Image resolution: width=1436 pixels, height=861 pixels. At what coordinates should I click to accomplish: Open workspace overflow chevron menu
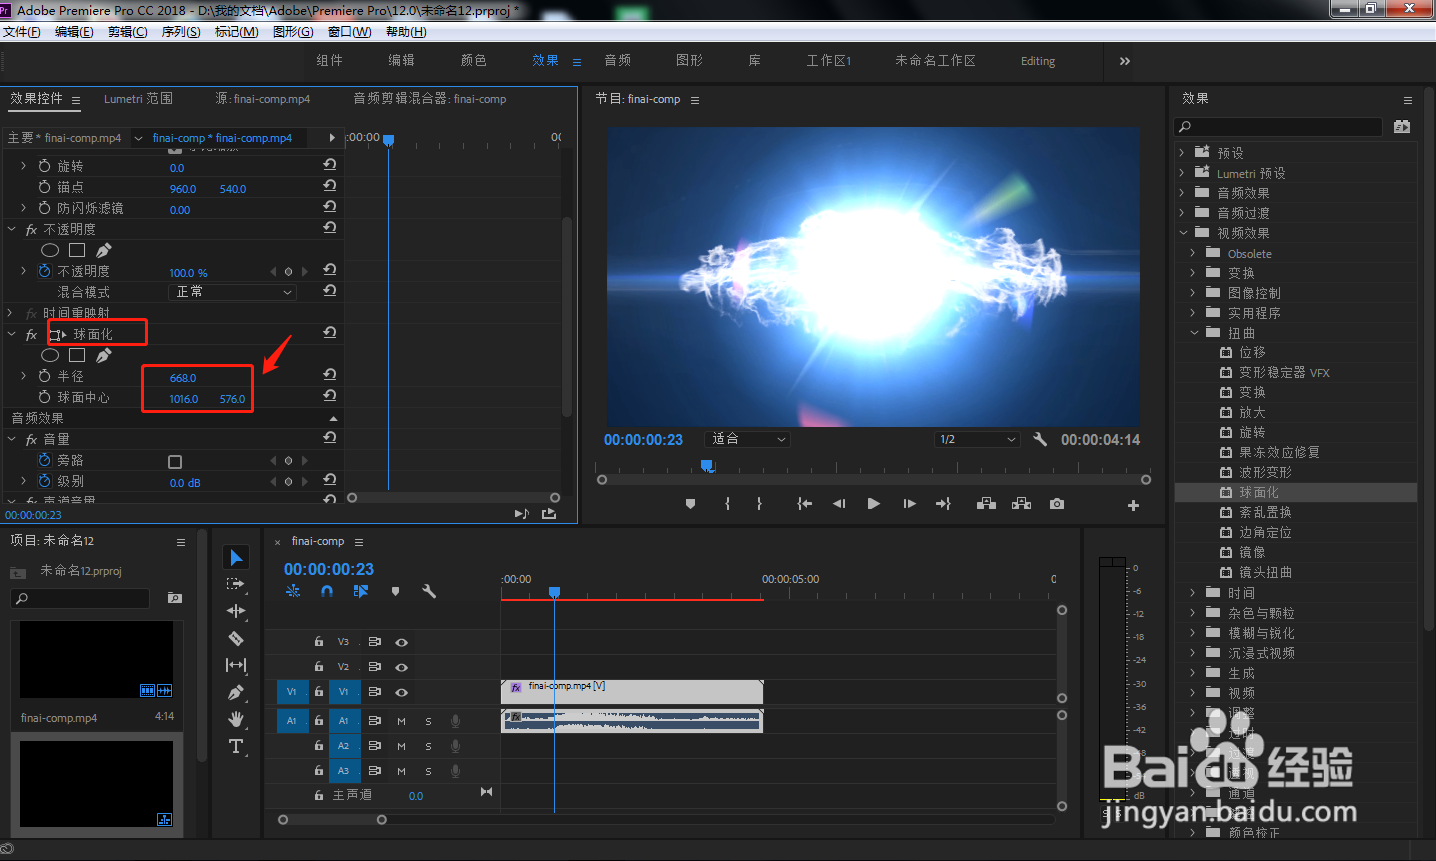(x=1125, y=61)
